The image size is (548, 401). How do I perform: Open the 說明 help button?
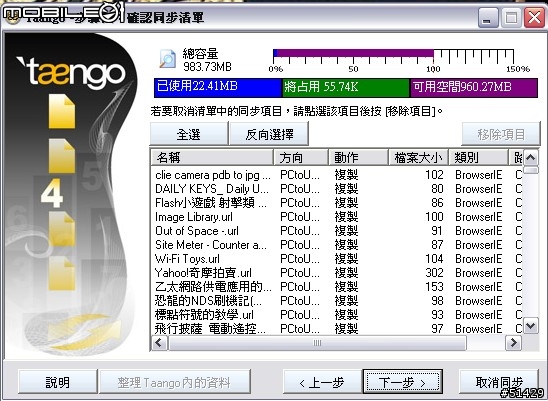click(57, 382)
